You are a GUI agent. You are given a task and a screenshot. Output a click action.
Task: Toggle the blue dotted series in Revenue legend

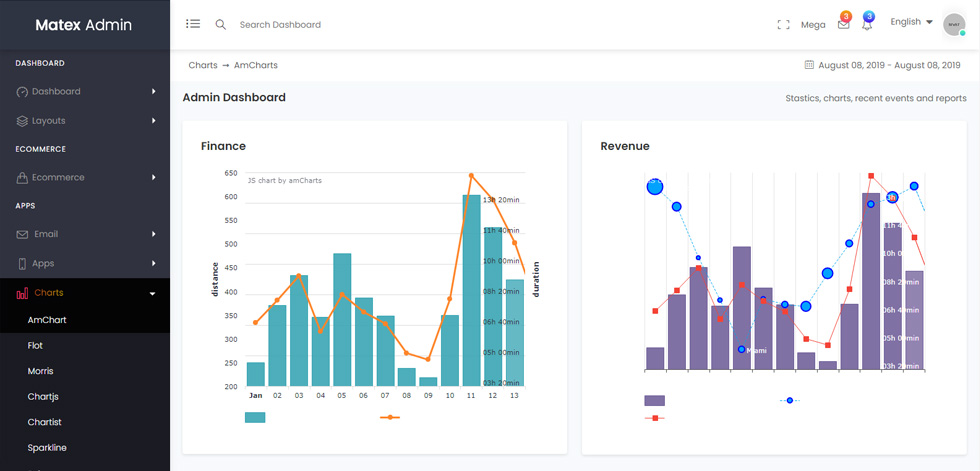pyautogui.click(x=790, y=400)
